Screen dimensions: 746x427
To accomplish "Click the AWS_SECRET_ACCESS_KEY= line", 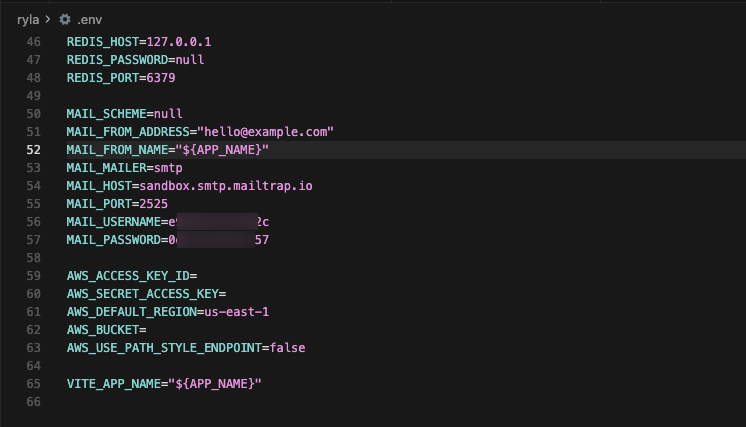I will click(147, 294).
